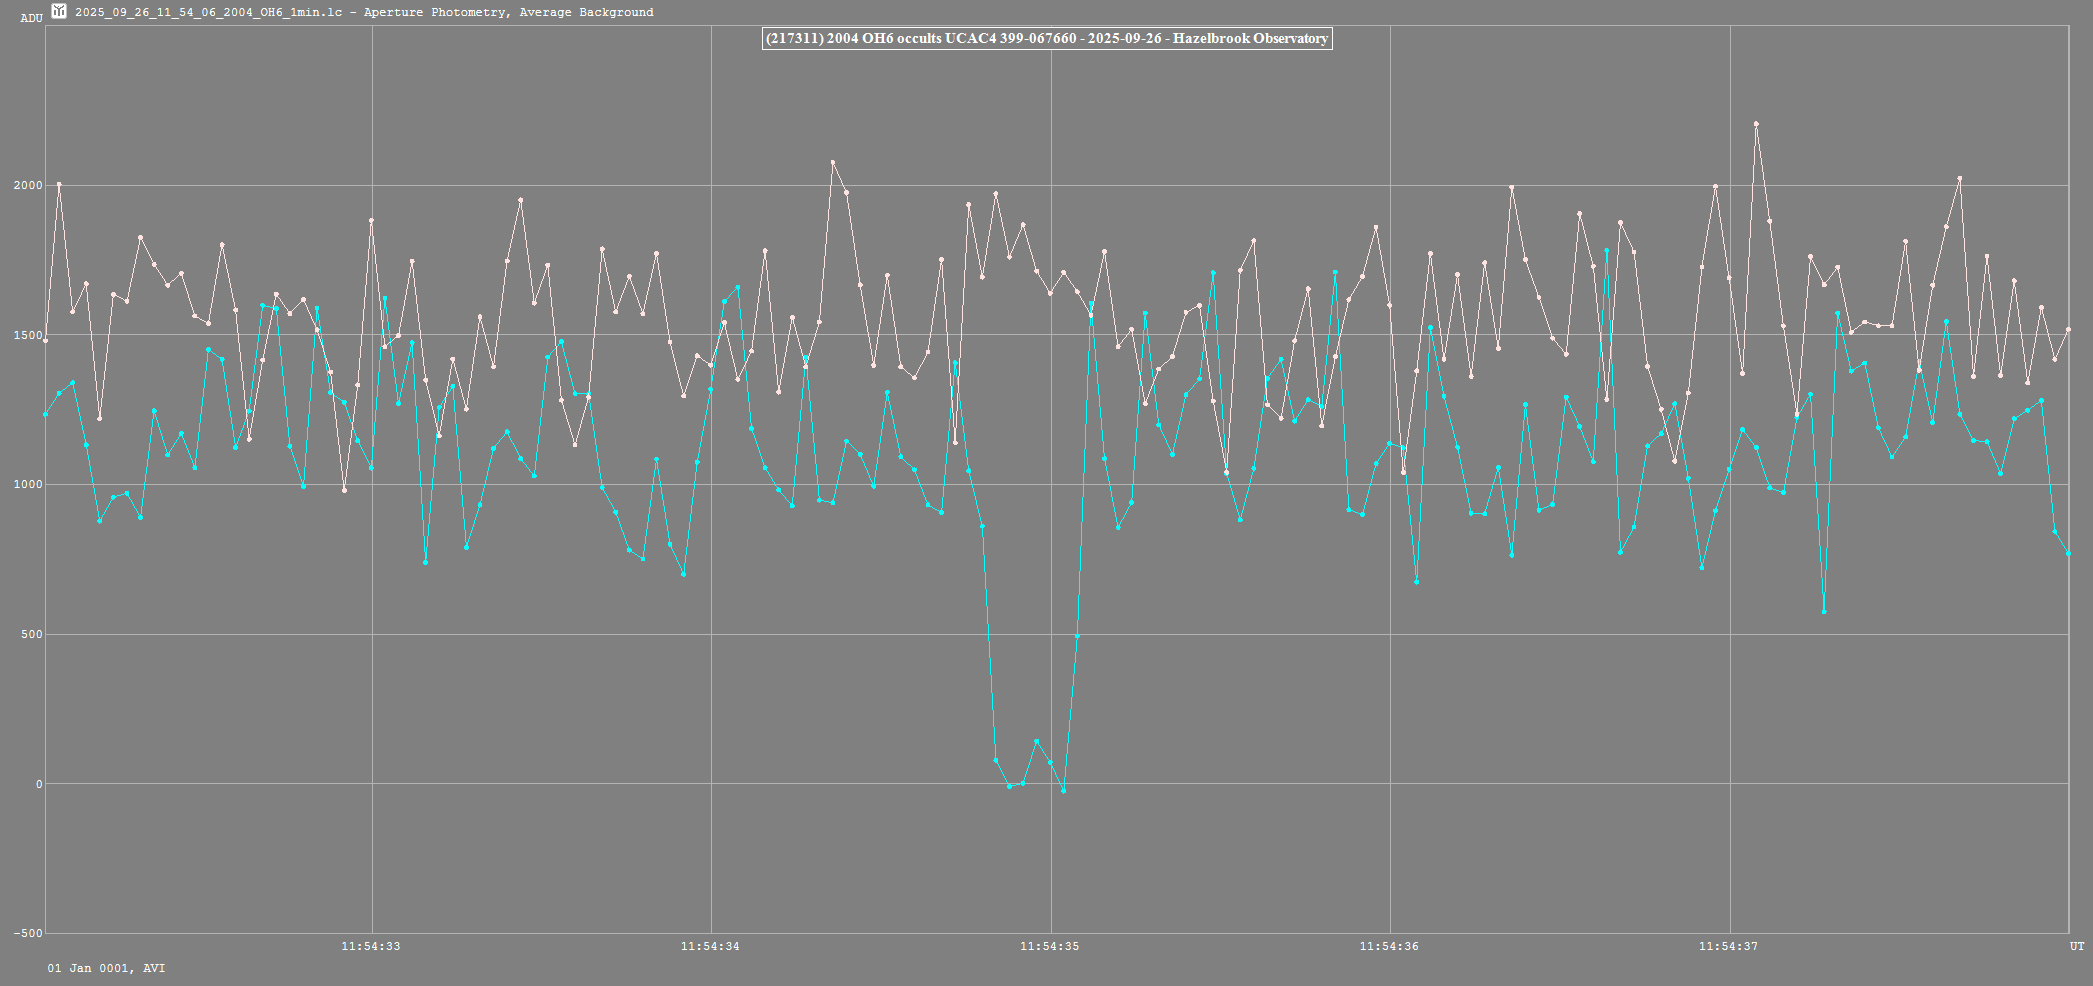Click the '01 Jan 0001, AVI' date label
The width and height of the screenshot is (2093, 986).
(107, 968)
